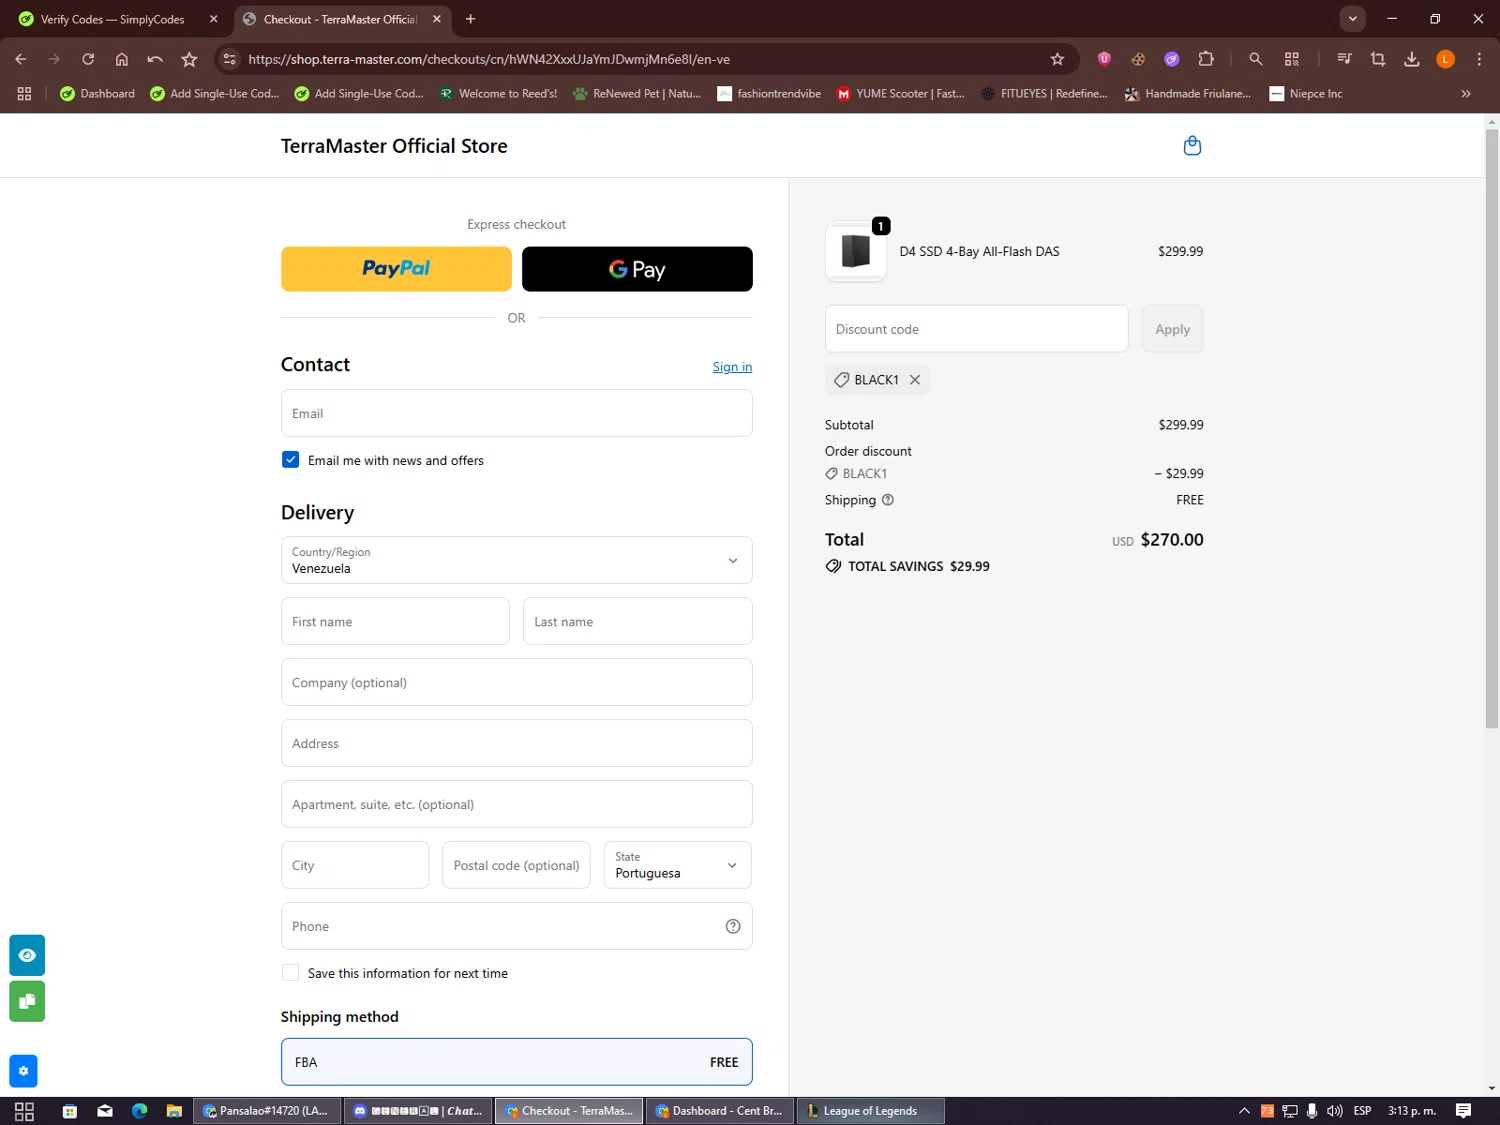
Task: Open the browser extensions puzzle icon
Action: [1206, 59]
